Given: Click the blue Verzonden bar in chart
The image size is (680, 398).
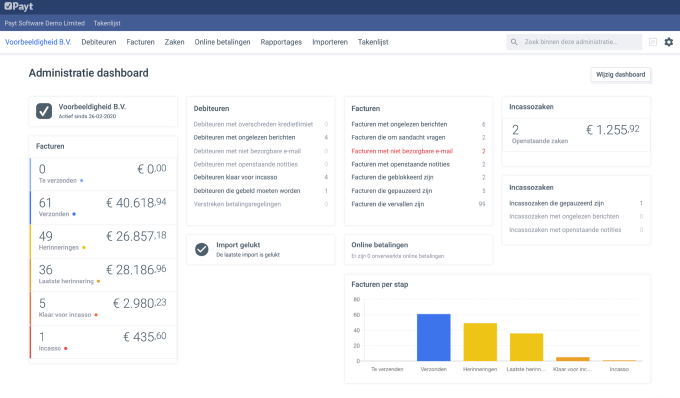Looking at the screenshot, I should click(x=434, y=337).
